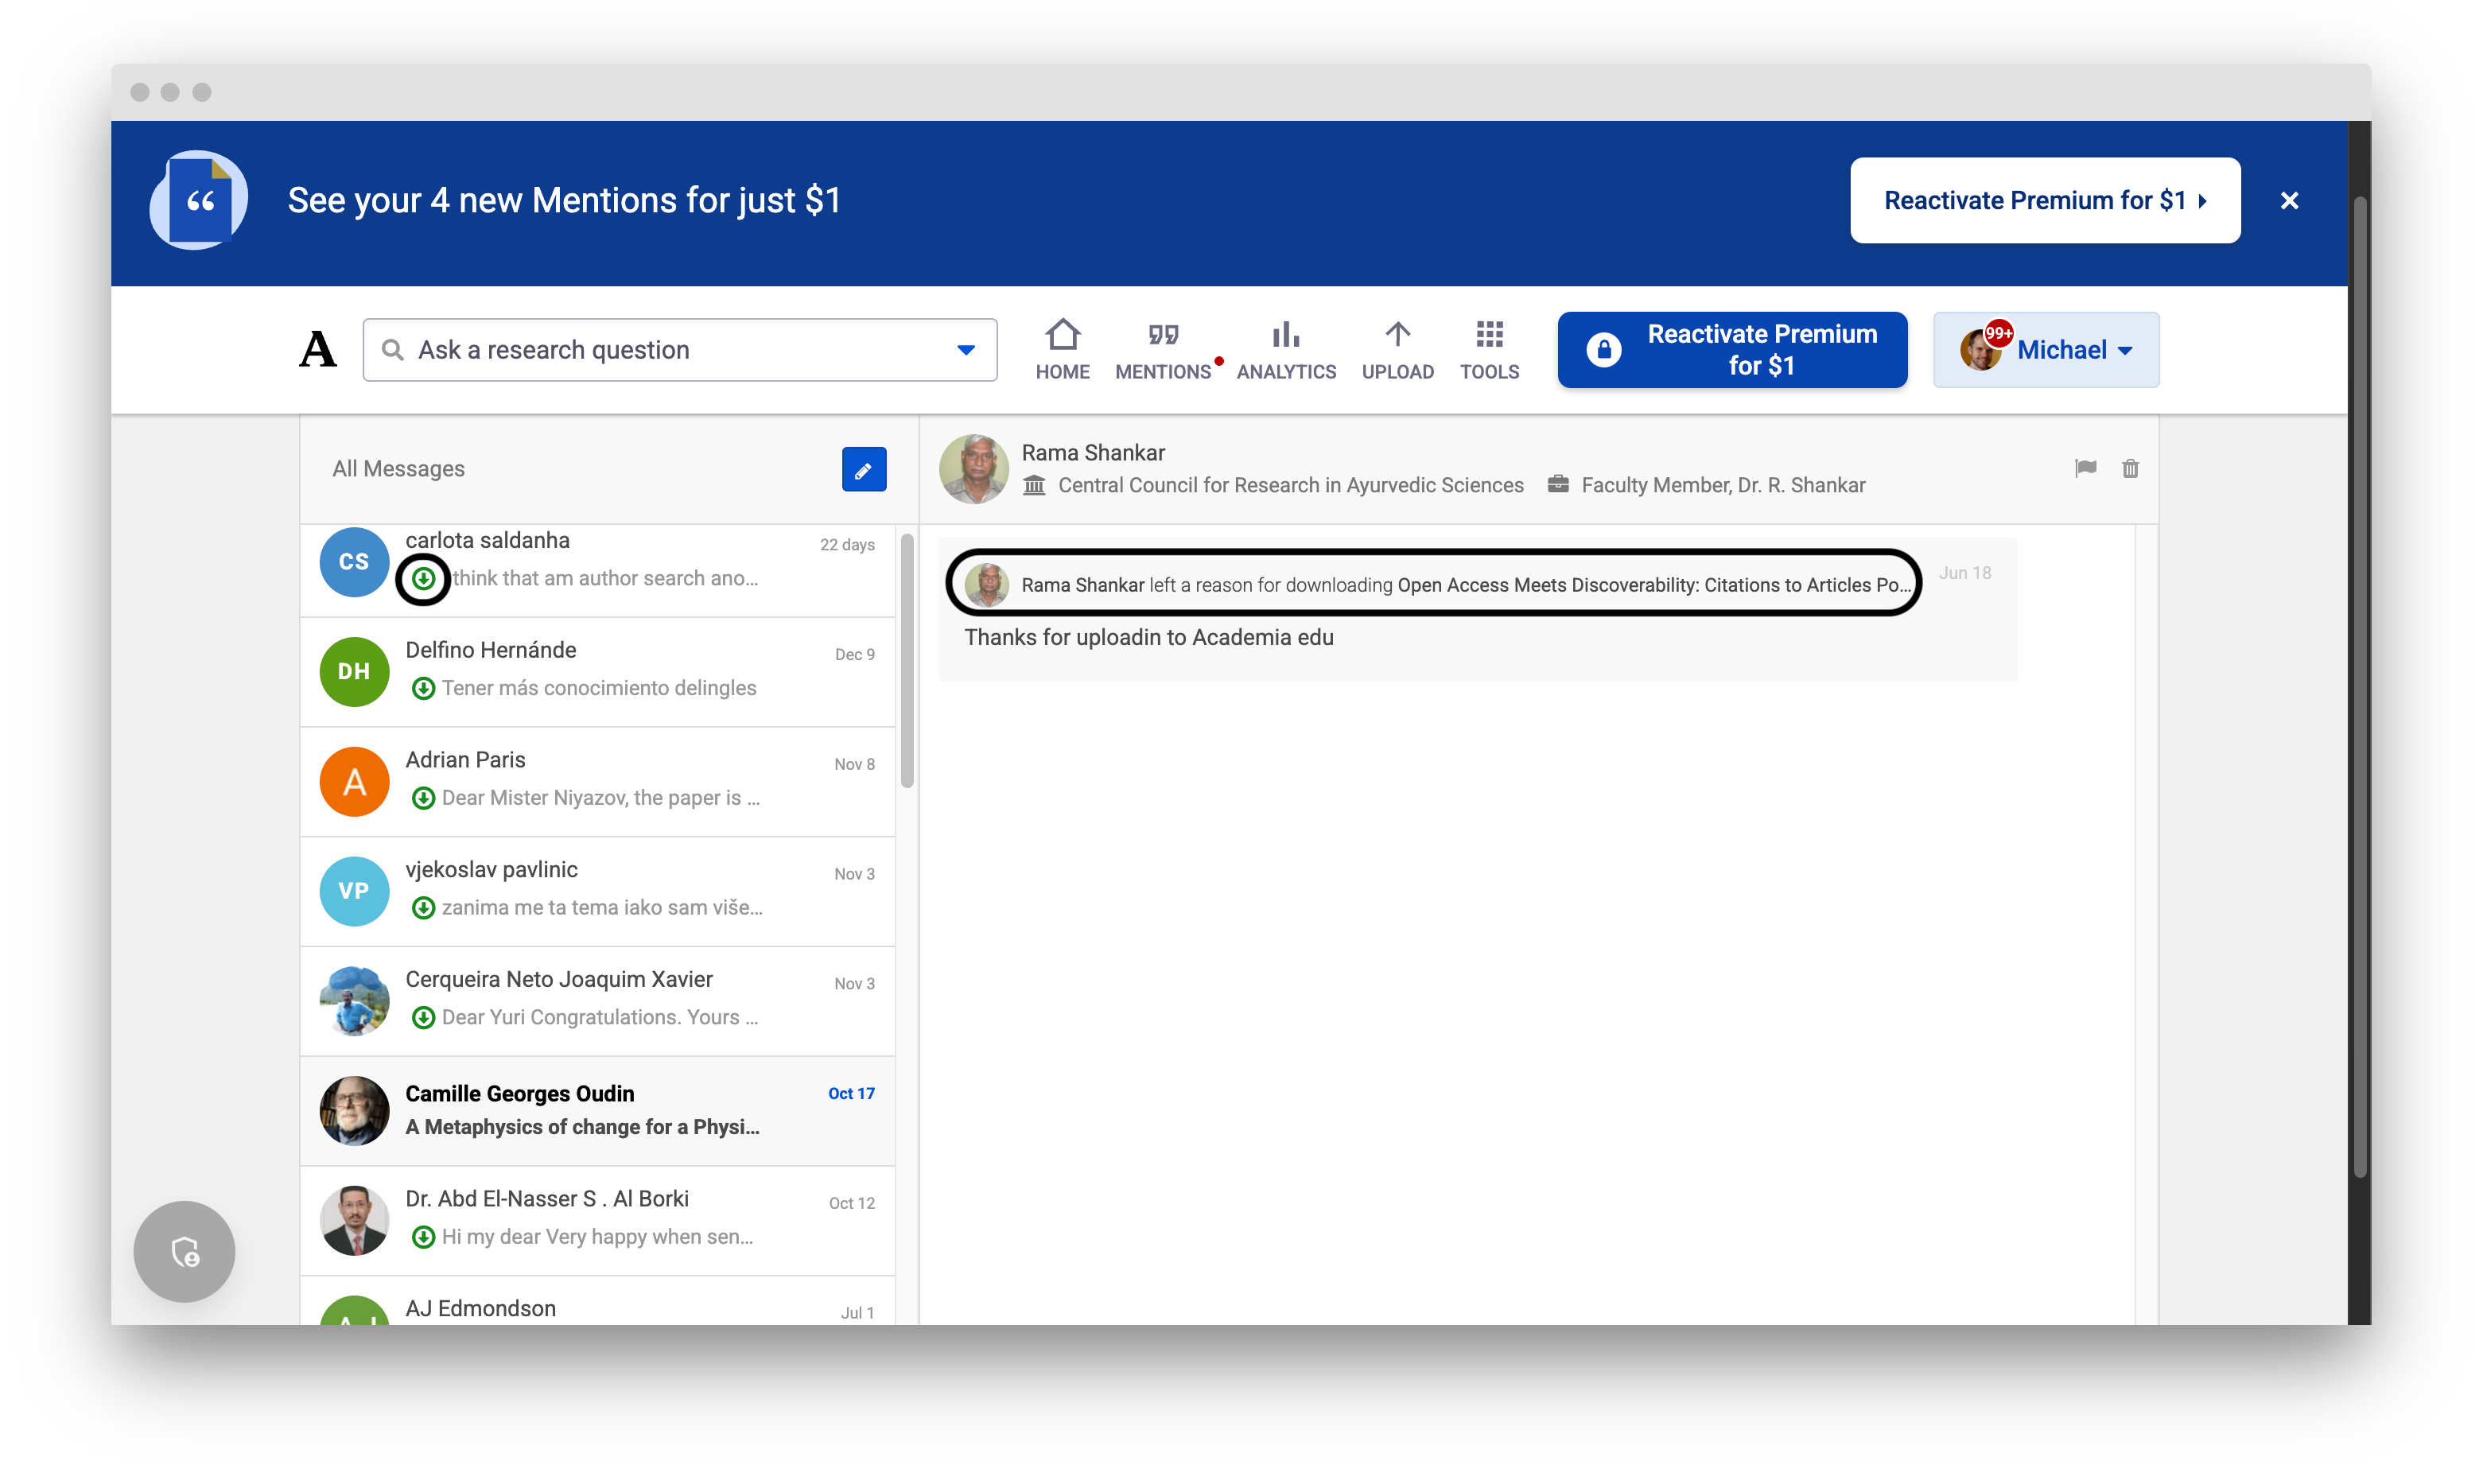This screenshot has height=1484, width=2483.
Task: Delete the conversation with trash icon
Action: pos(2130,468)
